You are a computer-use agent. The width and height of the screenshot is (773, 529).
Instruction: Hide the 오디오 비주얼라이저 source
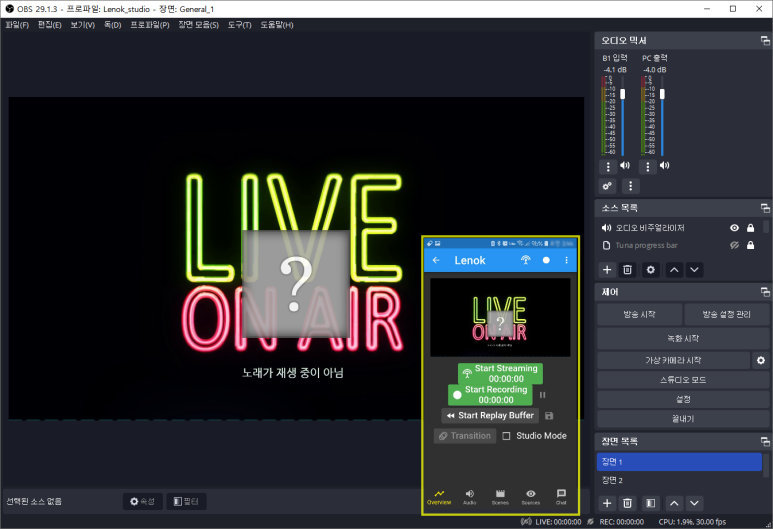pyautogui.click(x=734, y=228)
